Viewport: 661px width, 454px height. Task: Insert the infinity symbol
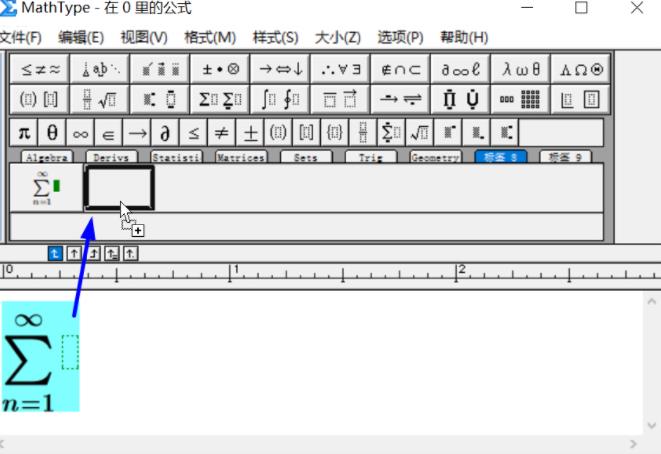(80, 133)
